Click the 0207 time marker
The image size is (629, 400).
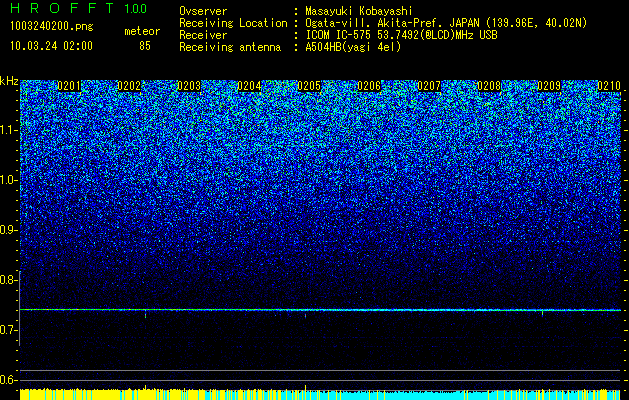(429, 86)
